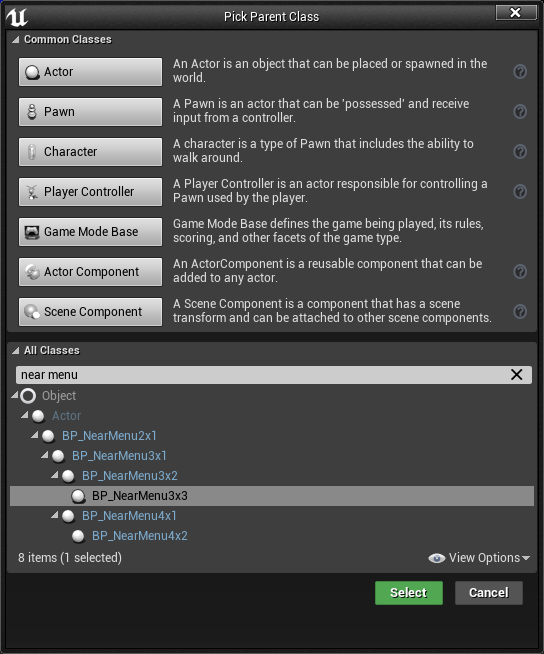Collapse the All Classes section
Viewport: 544px width, 654px height.
[15, 351]
